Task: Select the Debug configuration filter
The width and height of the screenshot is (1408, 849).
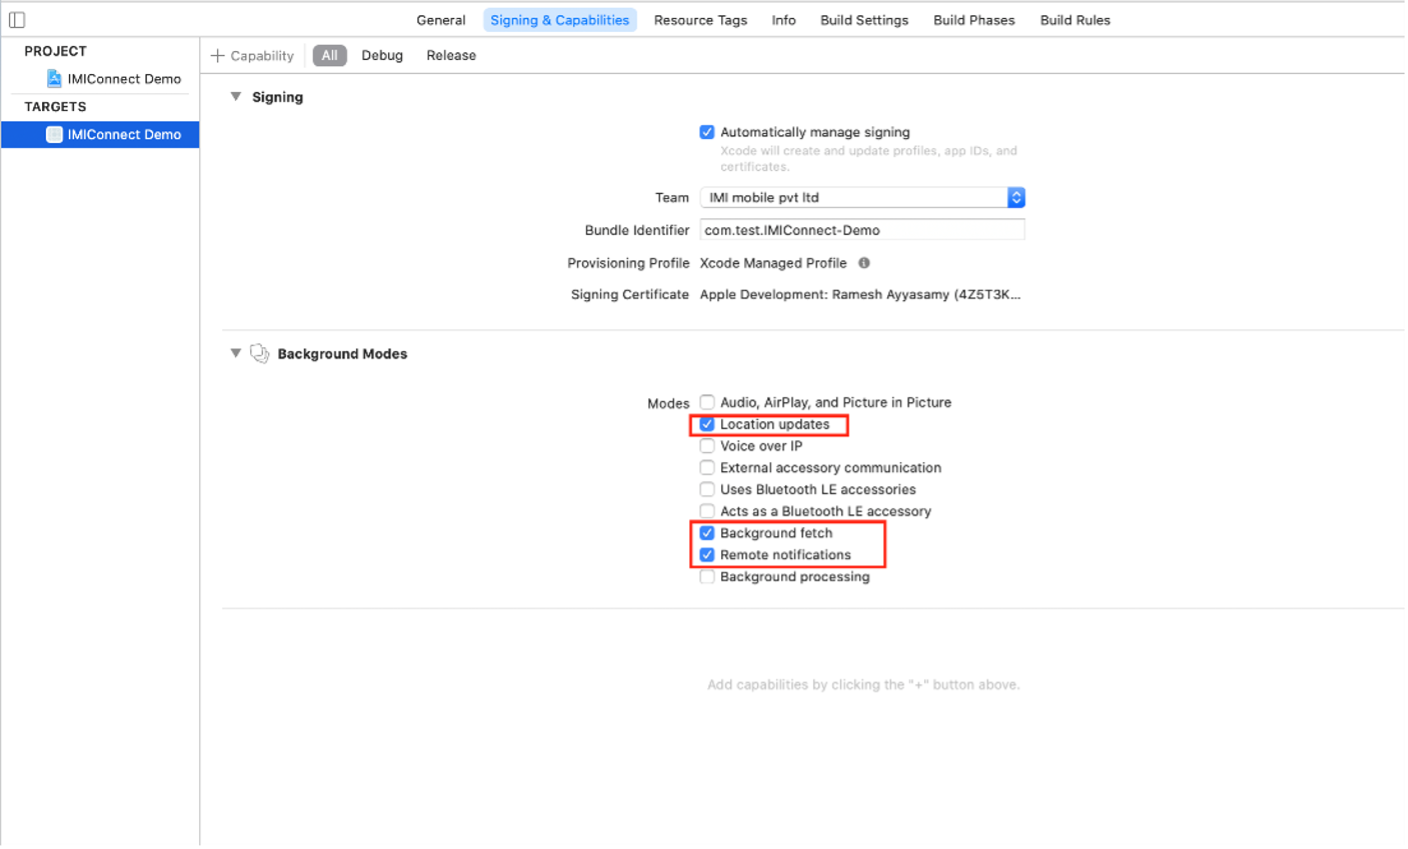Action: [x=382, y=56]
